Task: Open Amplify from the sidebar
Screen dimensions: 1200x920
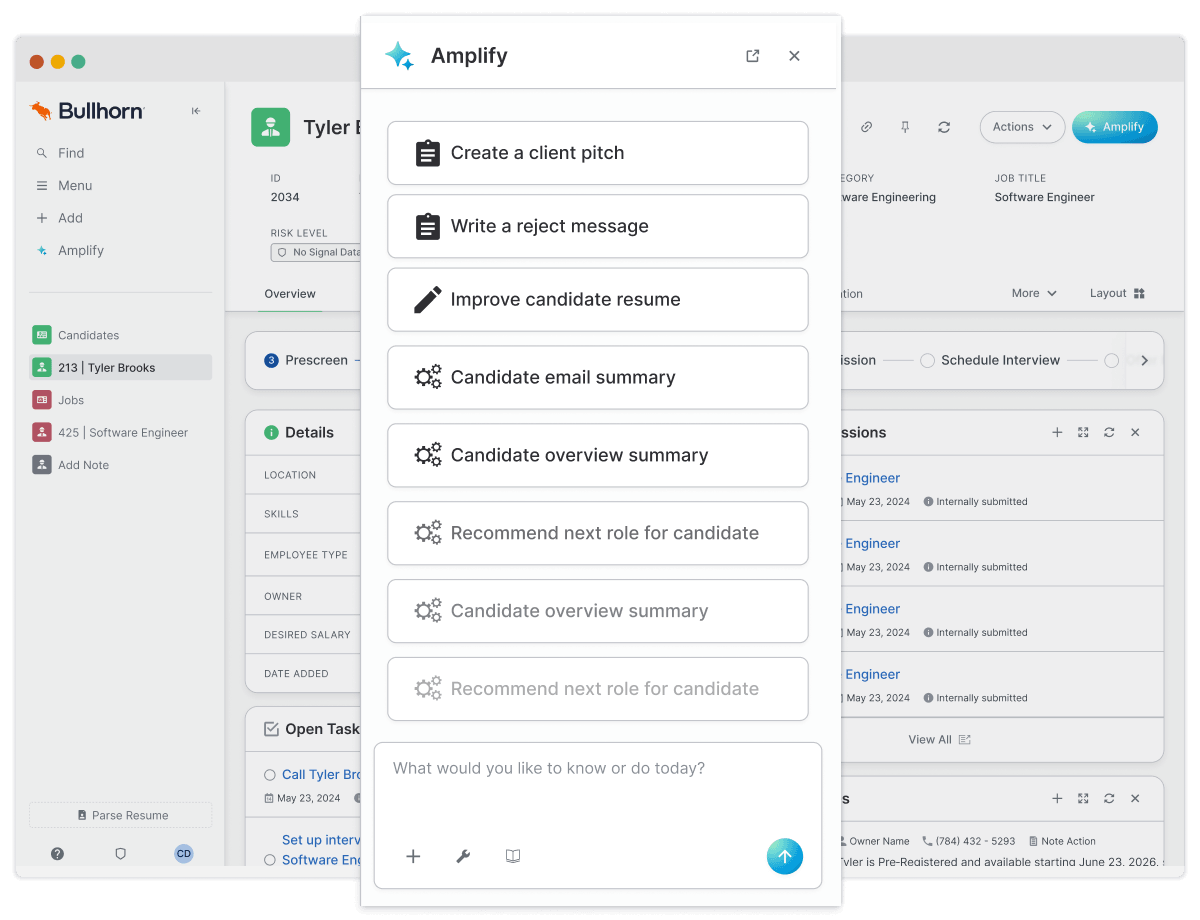Action: pos(80,250)
